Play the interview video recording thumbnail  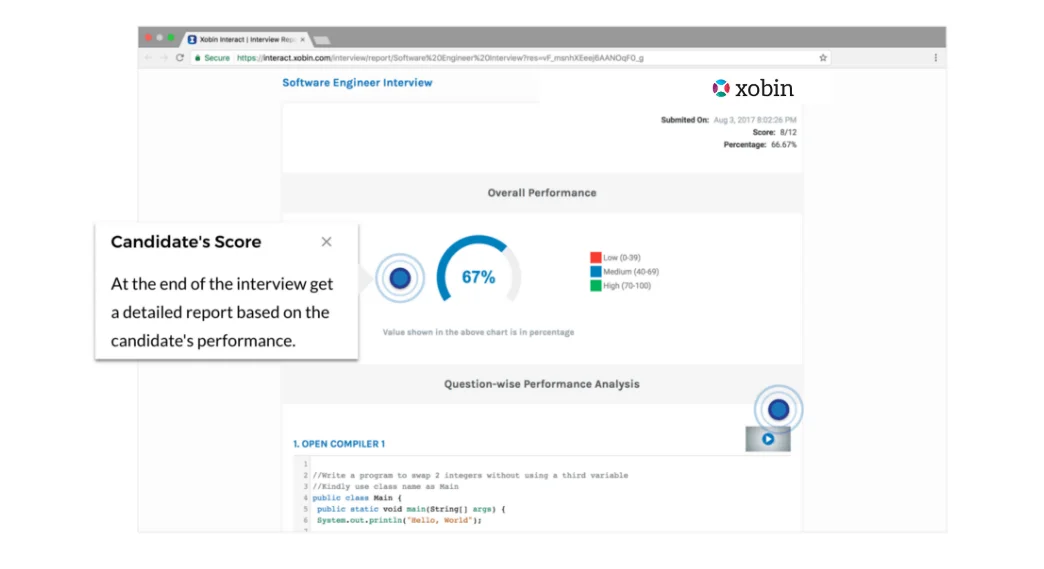[768, 439]
